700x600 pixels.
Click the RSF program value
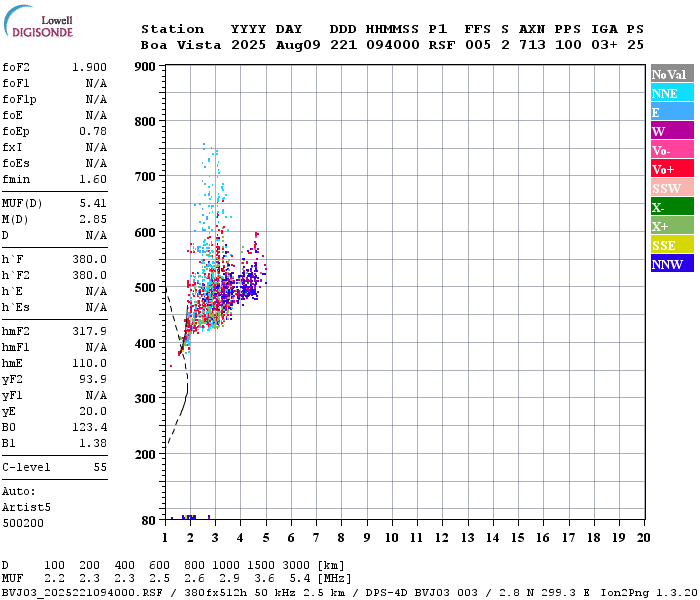point(442,46)
